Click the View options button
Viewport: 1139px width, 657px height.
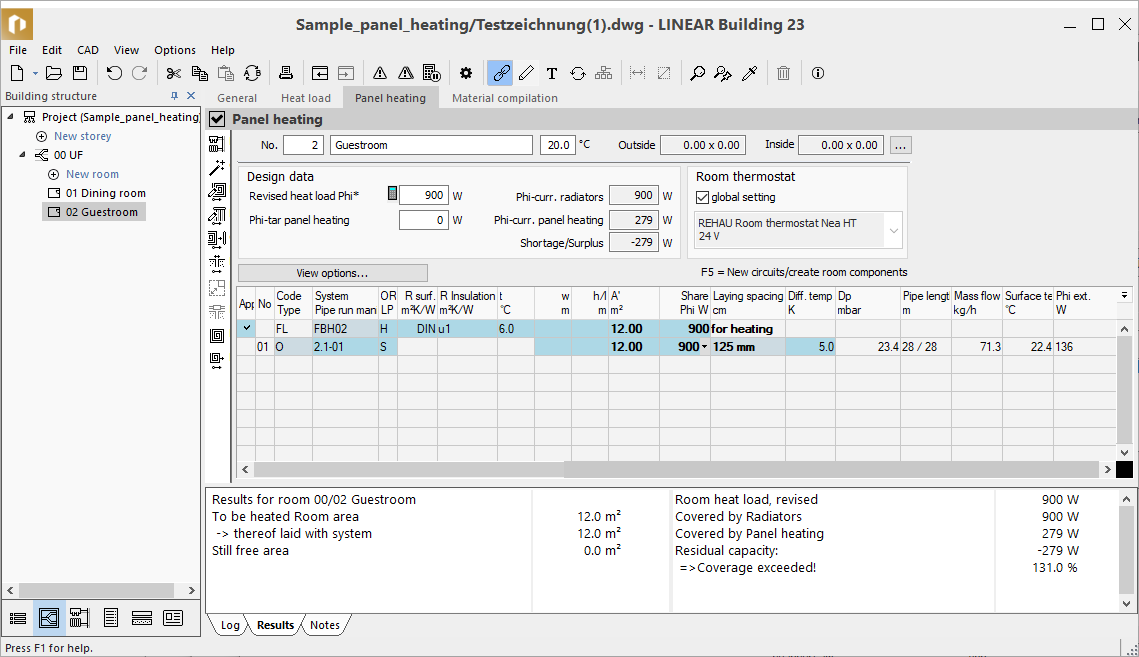click(333, 273)
